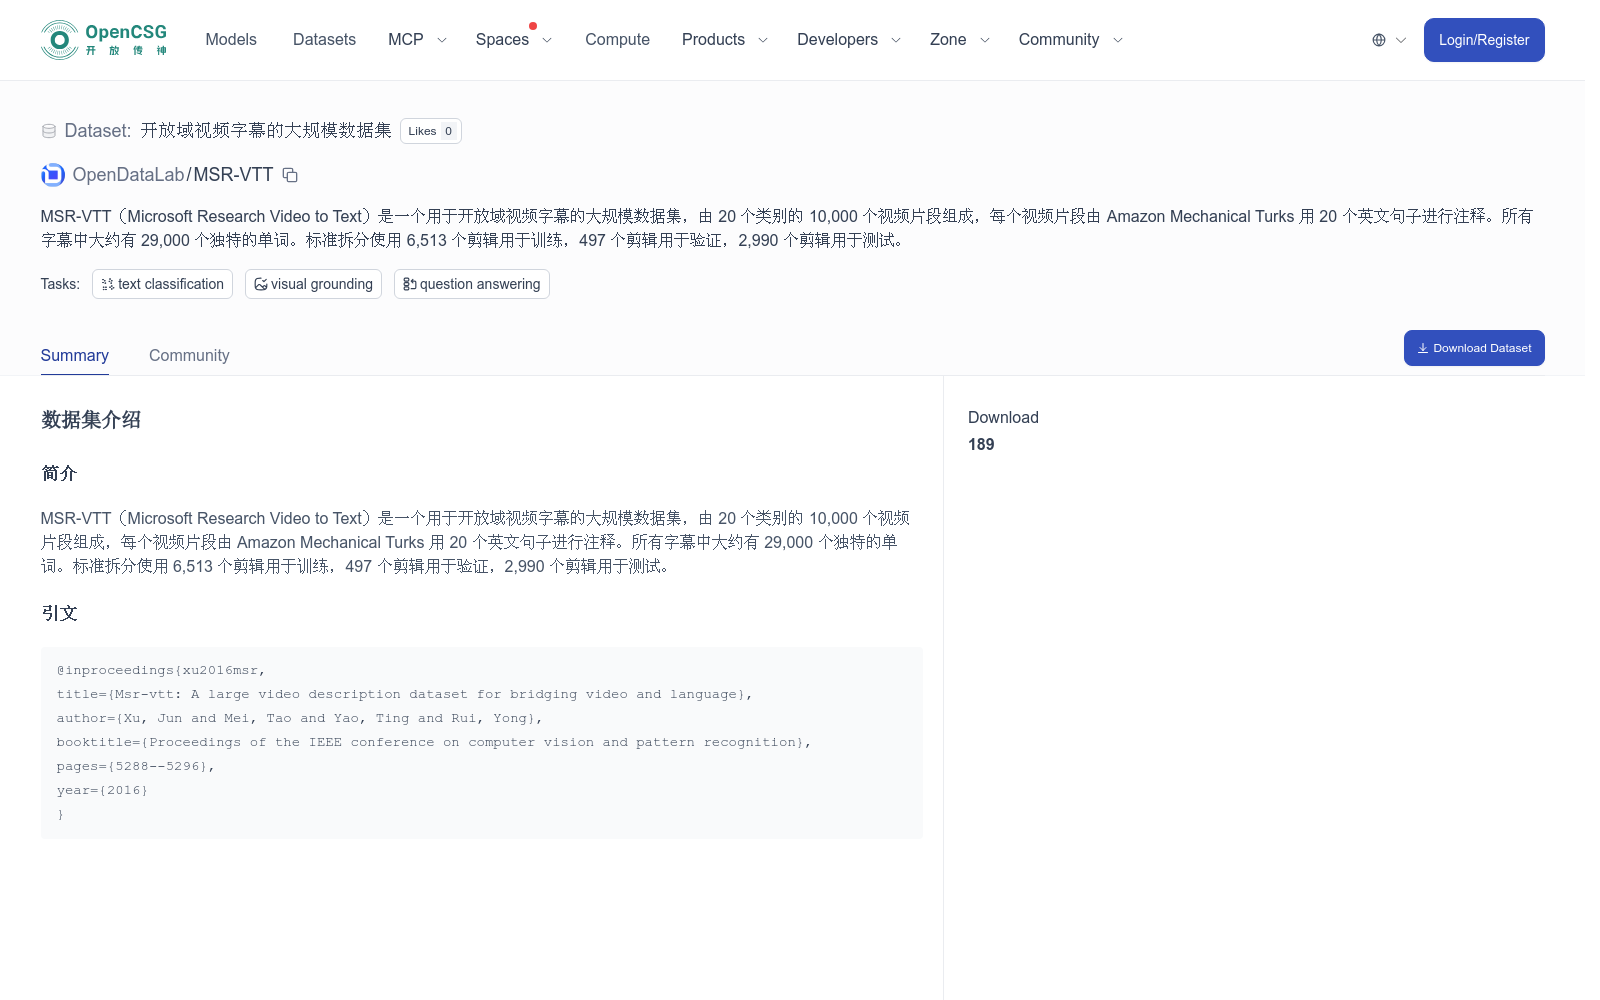
Task: Click the Likes button
Action: 431,131
